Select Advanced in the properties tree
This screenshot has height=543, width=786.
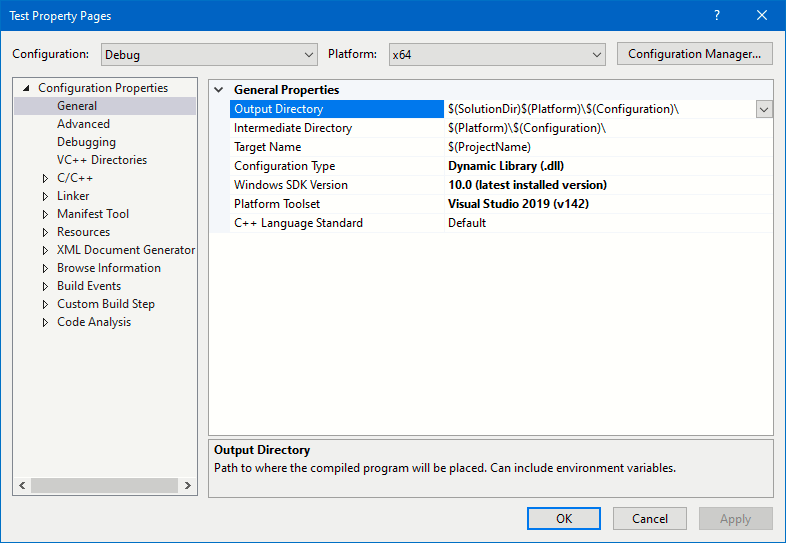coord(83,124)
